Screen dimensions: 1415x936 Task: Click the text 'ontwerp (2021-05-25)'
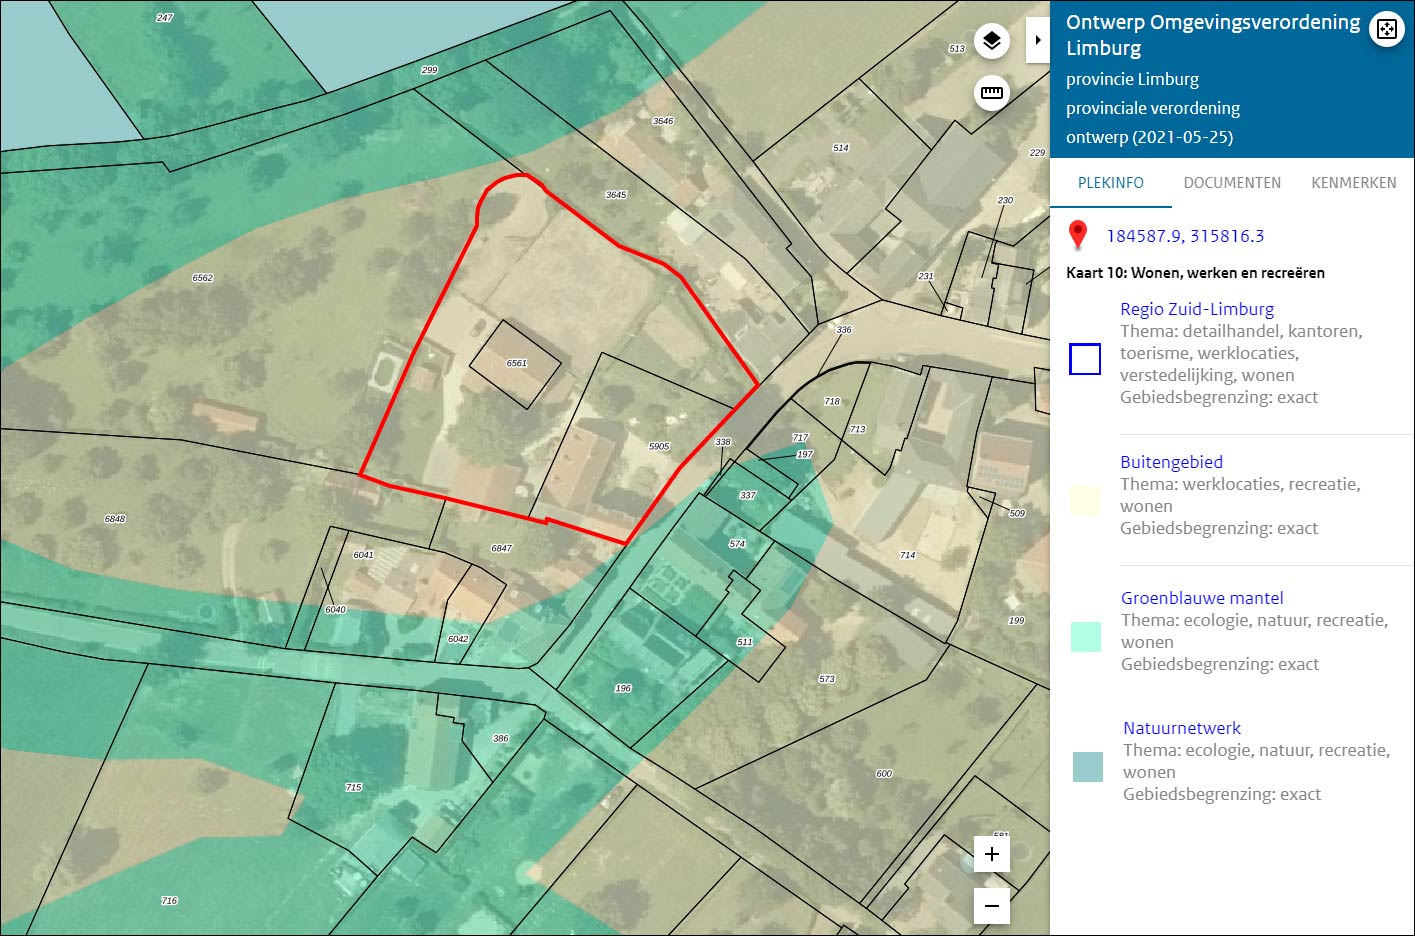[1149, 137]
